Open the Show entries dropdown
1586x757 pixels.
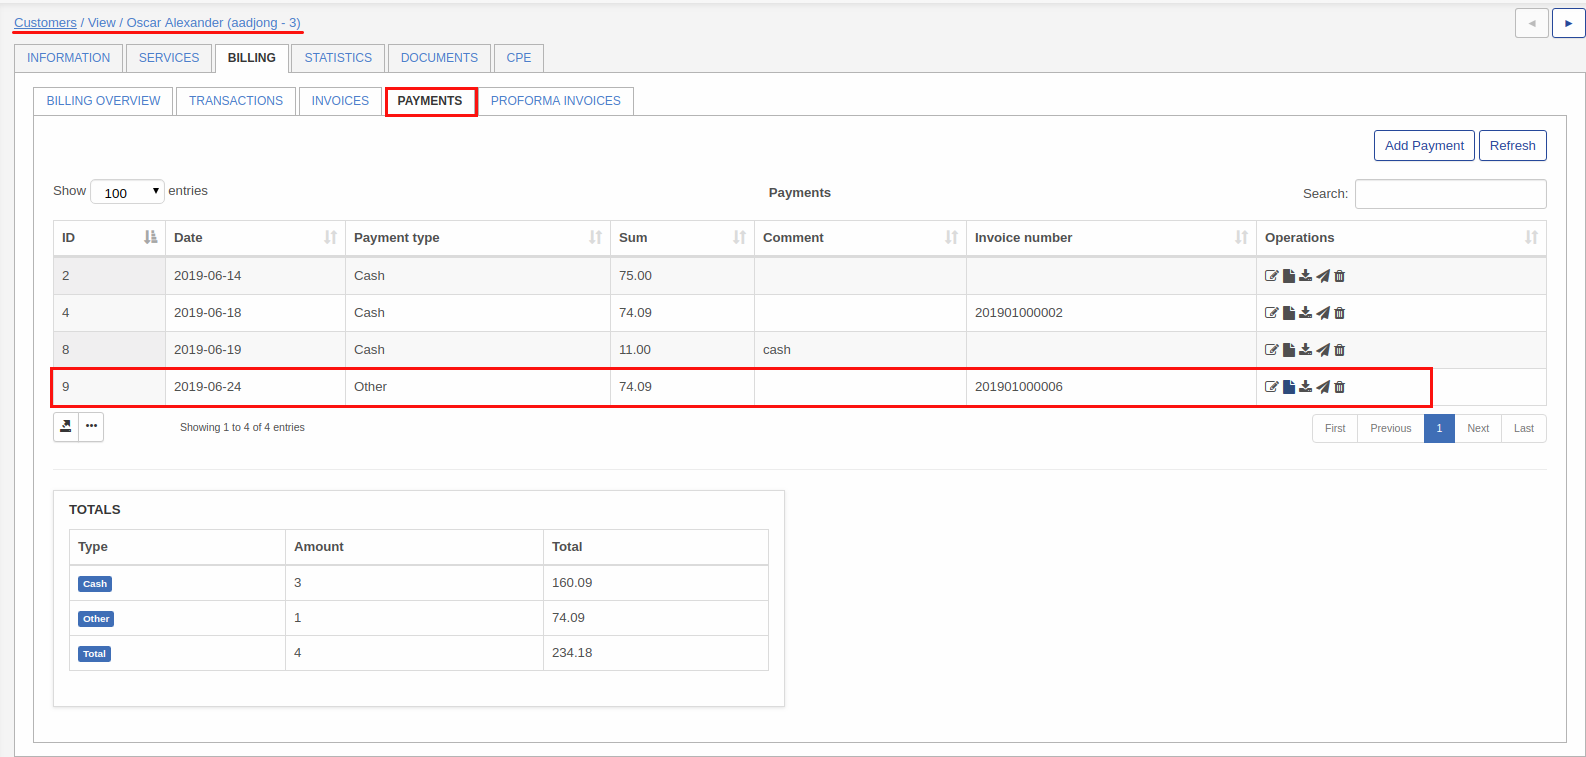[x=127, y=192]
